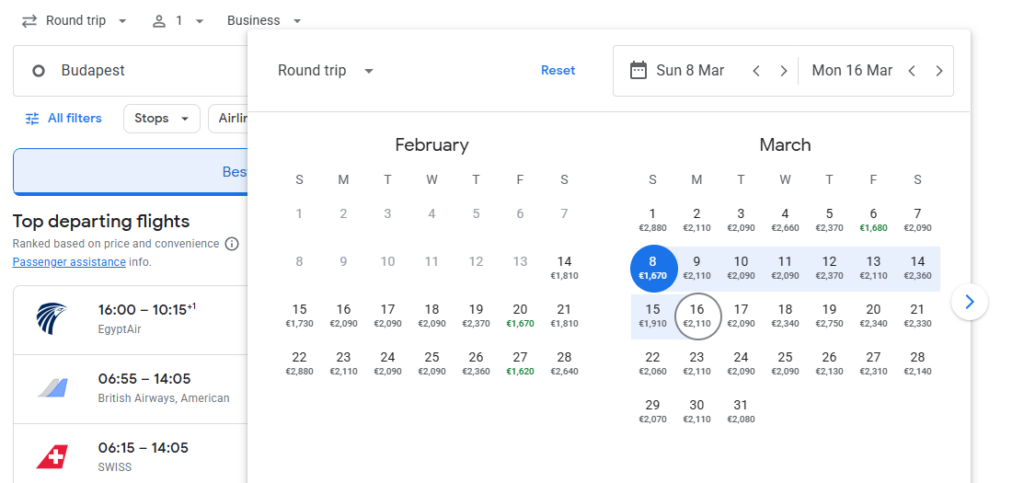Expand the Stops filter dropdown
This screenshot has height=483, width=1024.
(161, 118)
